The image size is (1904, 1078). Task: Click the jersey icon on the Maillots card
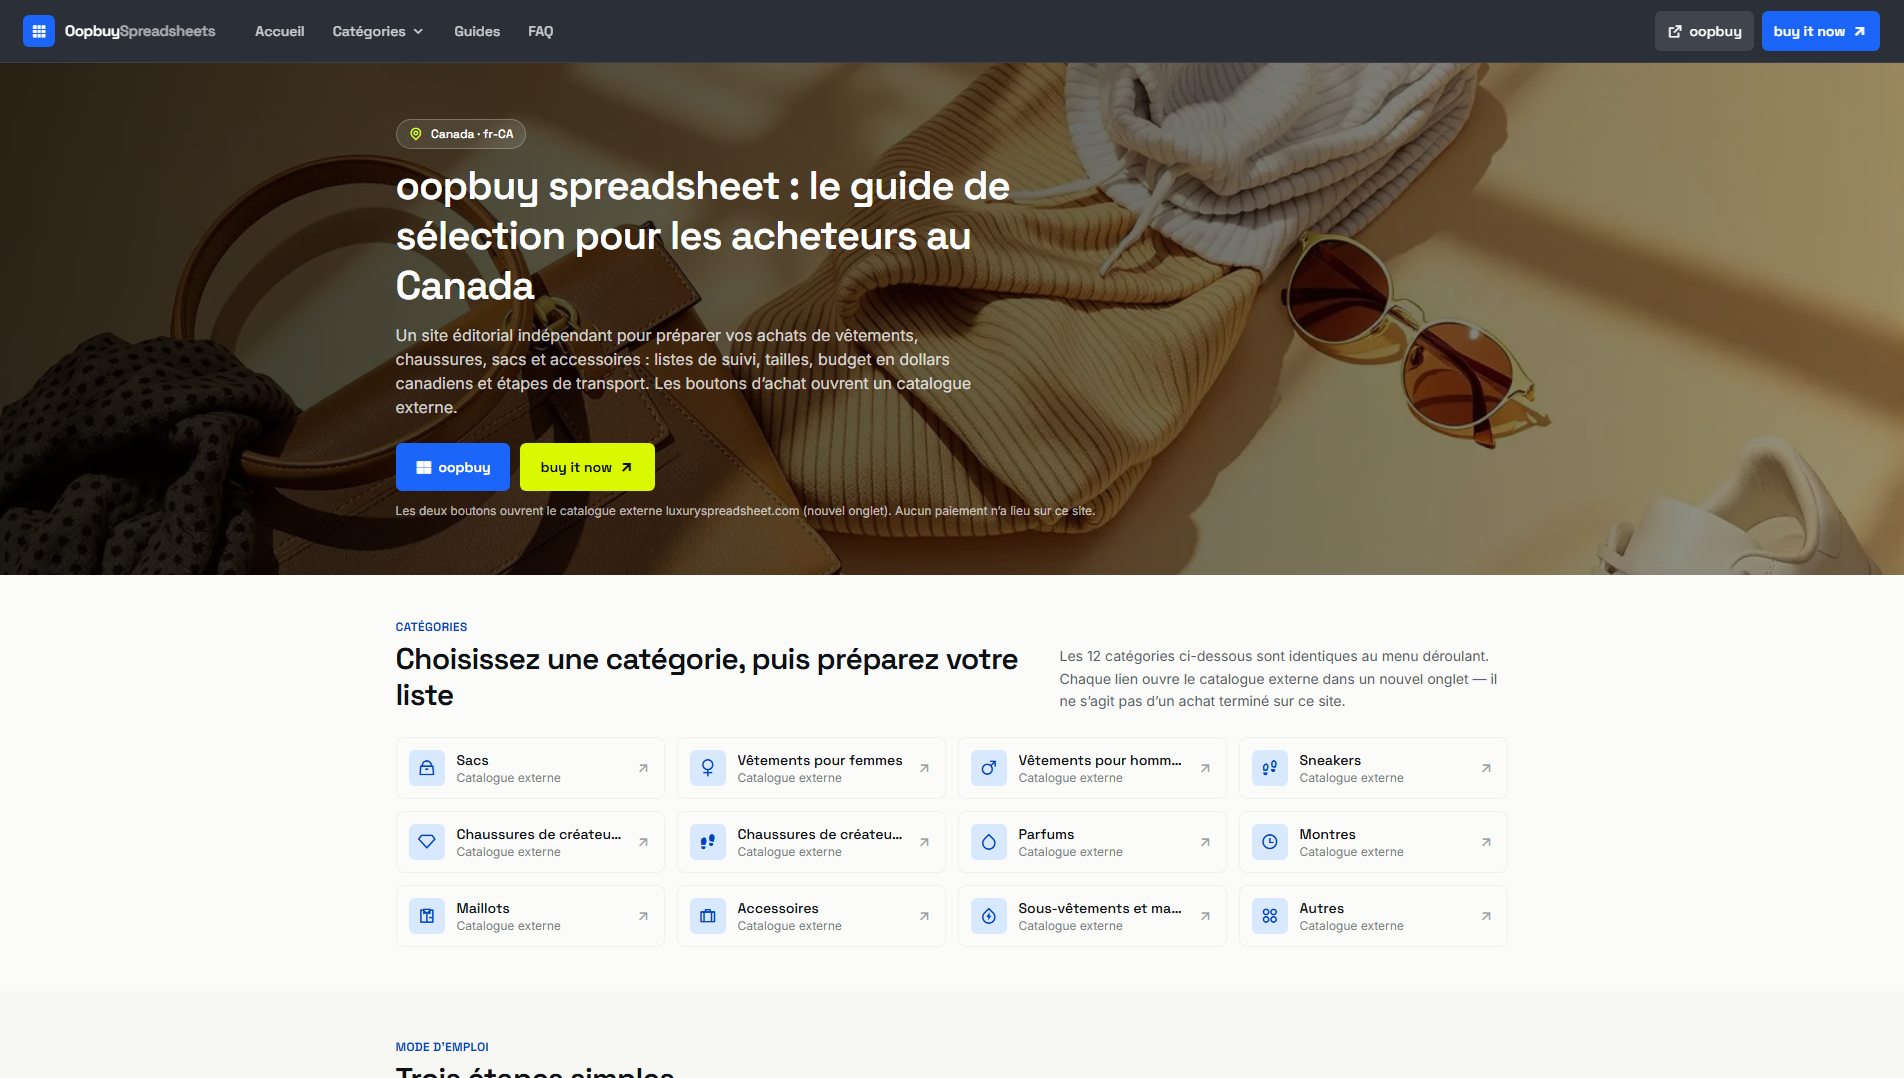[427, 916]
